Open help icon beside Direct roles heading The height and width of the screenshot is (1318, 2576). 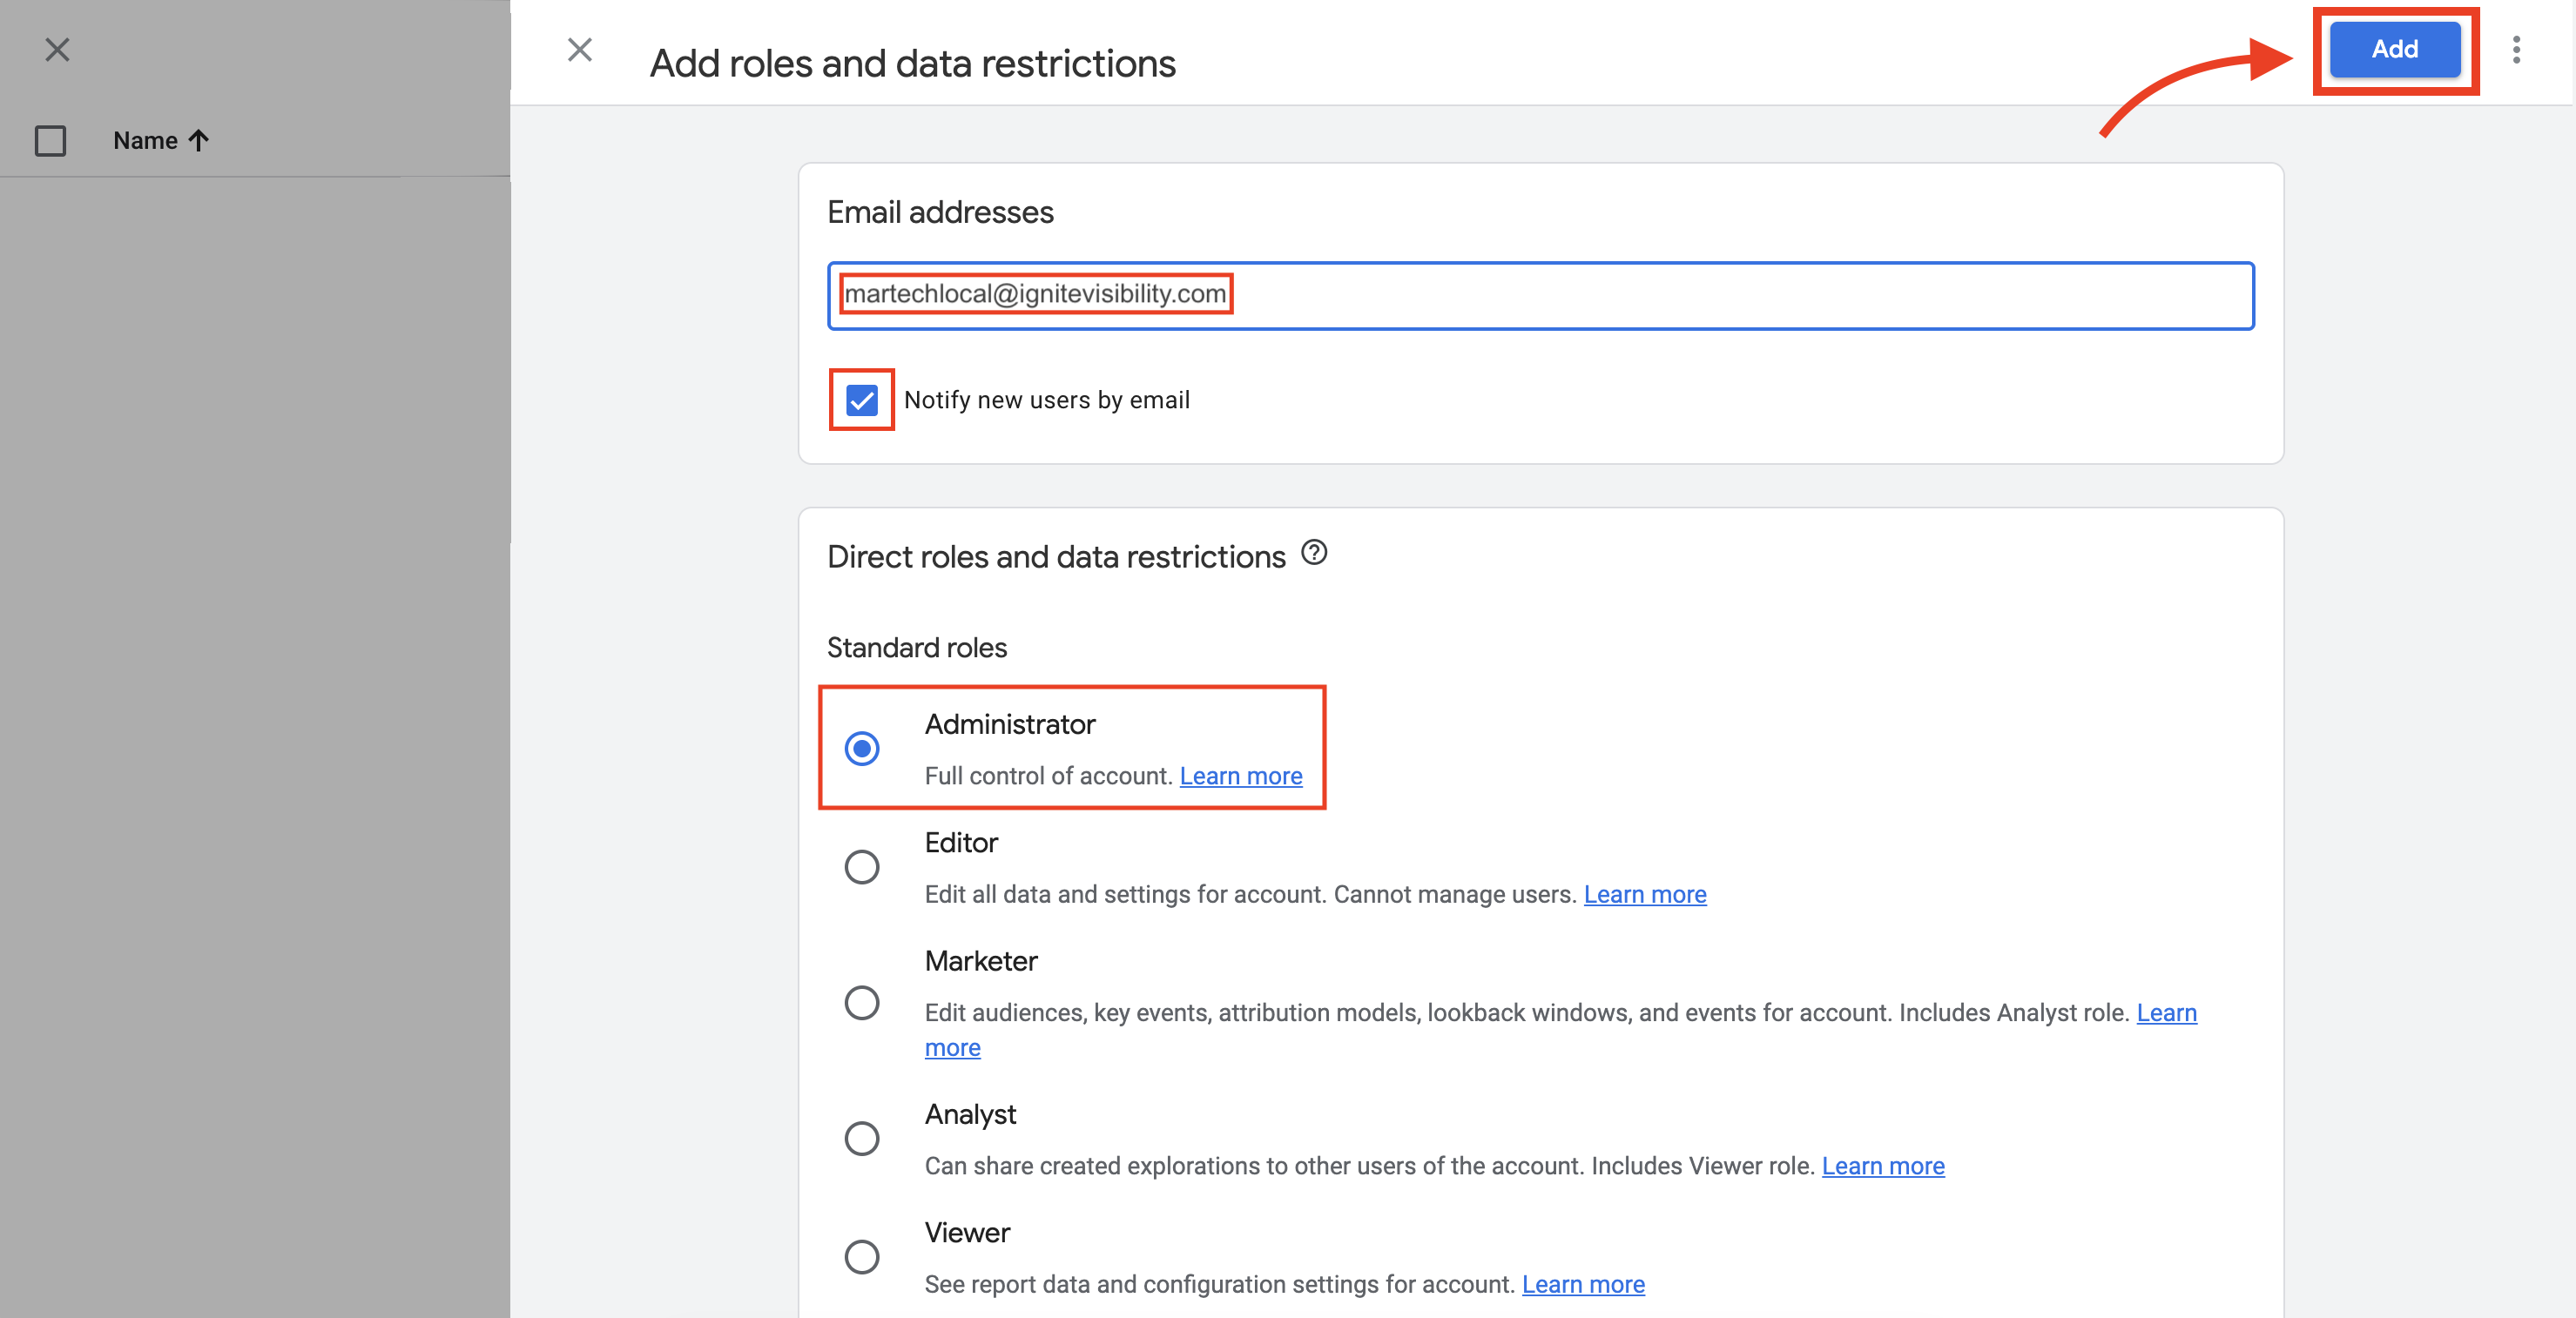coord(1314,552)
